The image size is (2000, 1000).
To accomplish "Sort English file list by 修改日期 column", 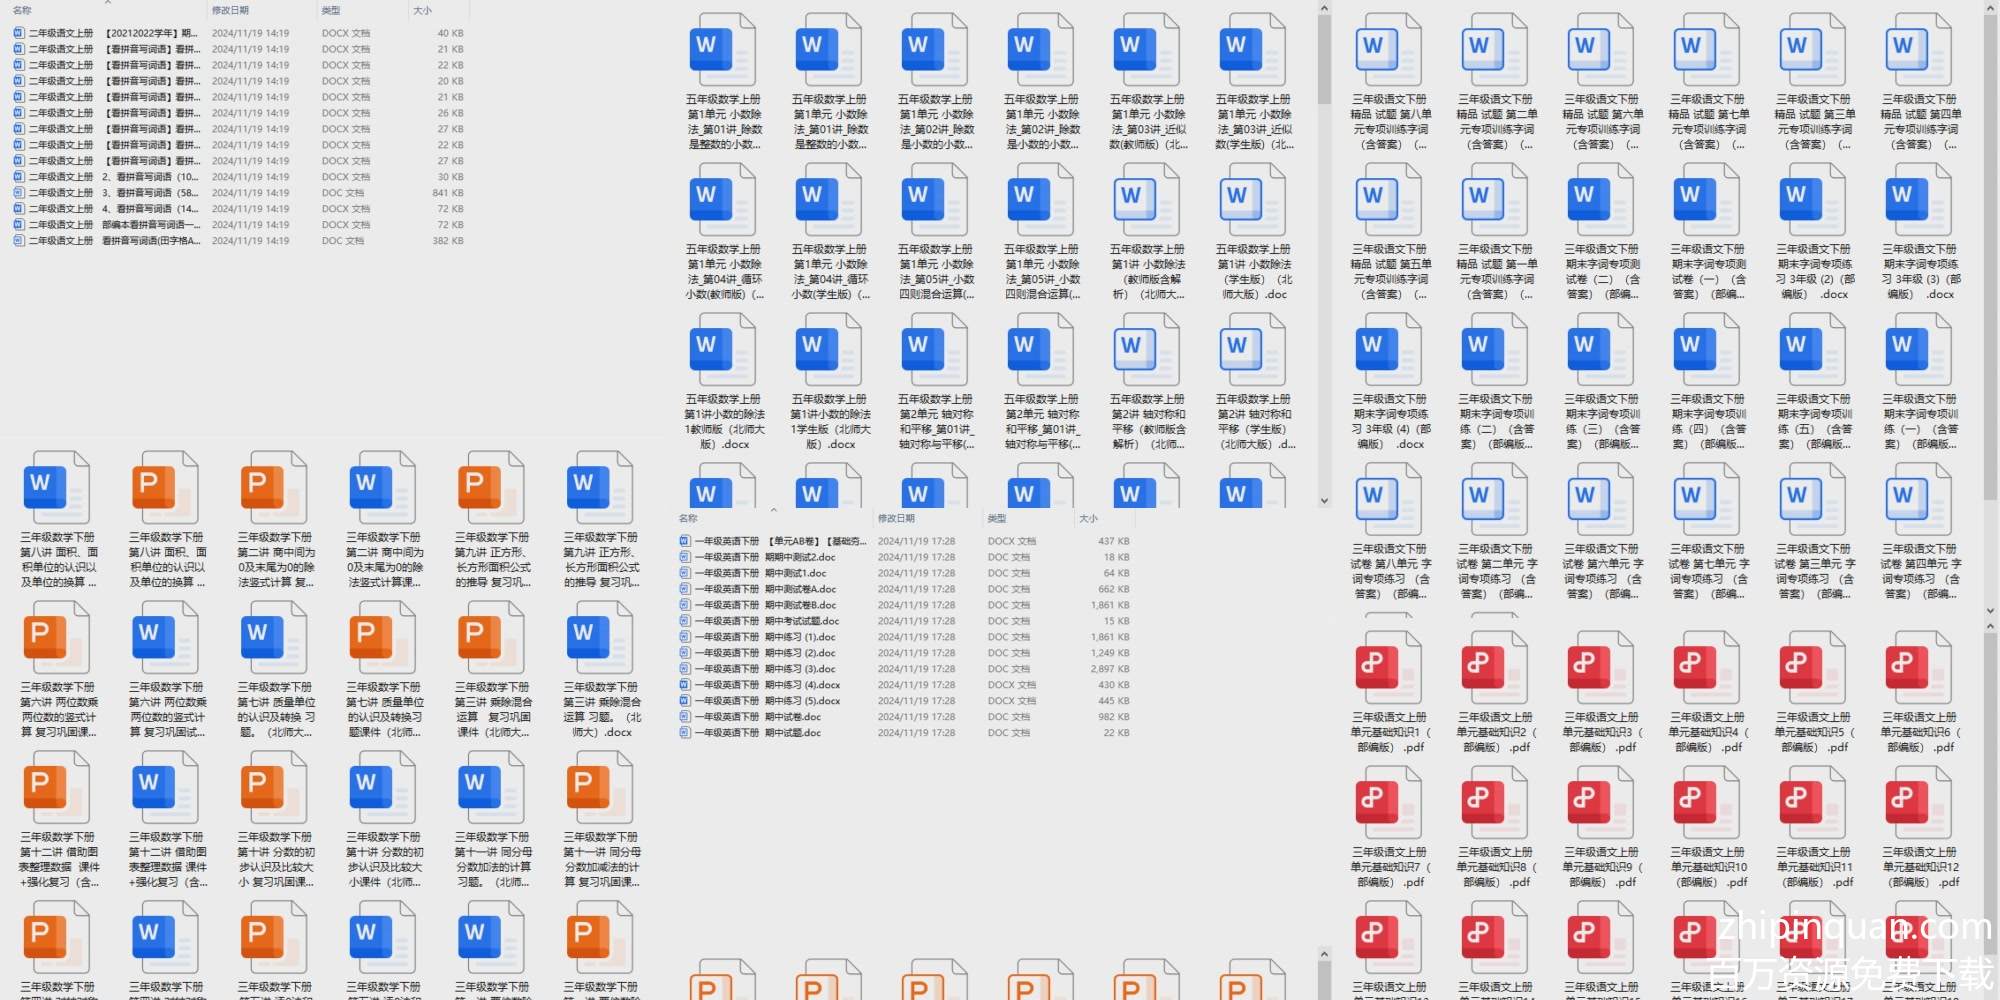I will click(x=896, y=518).
